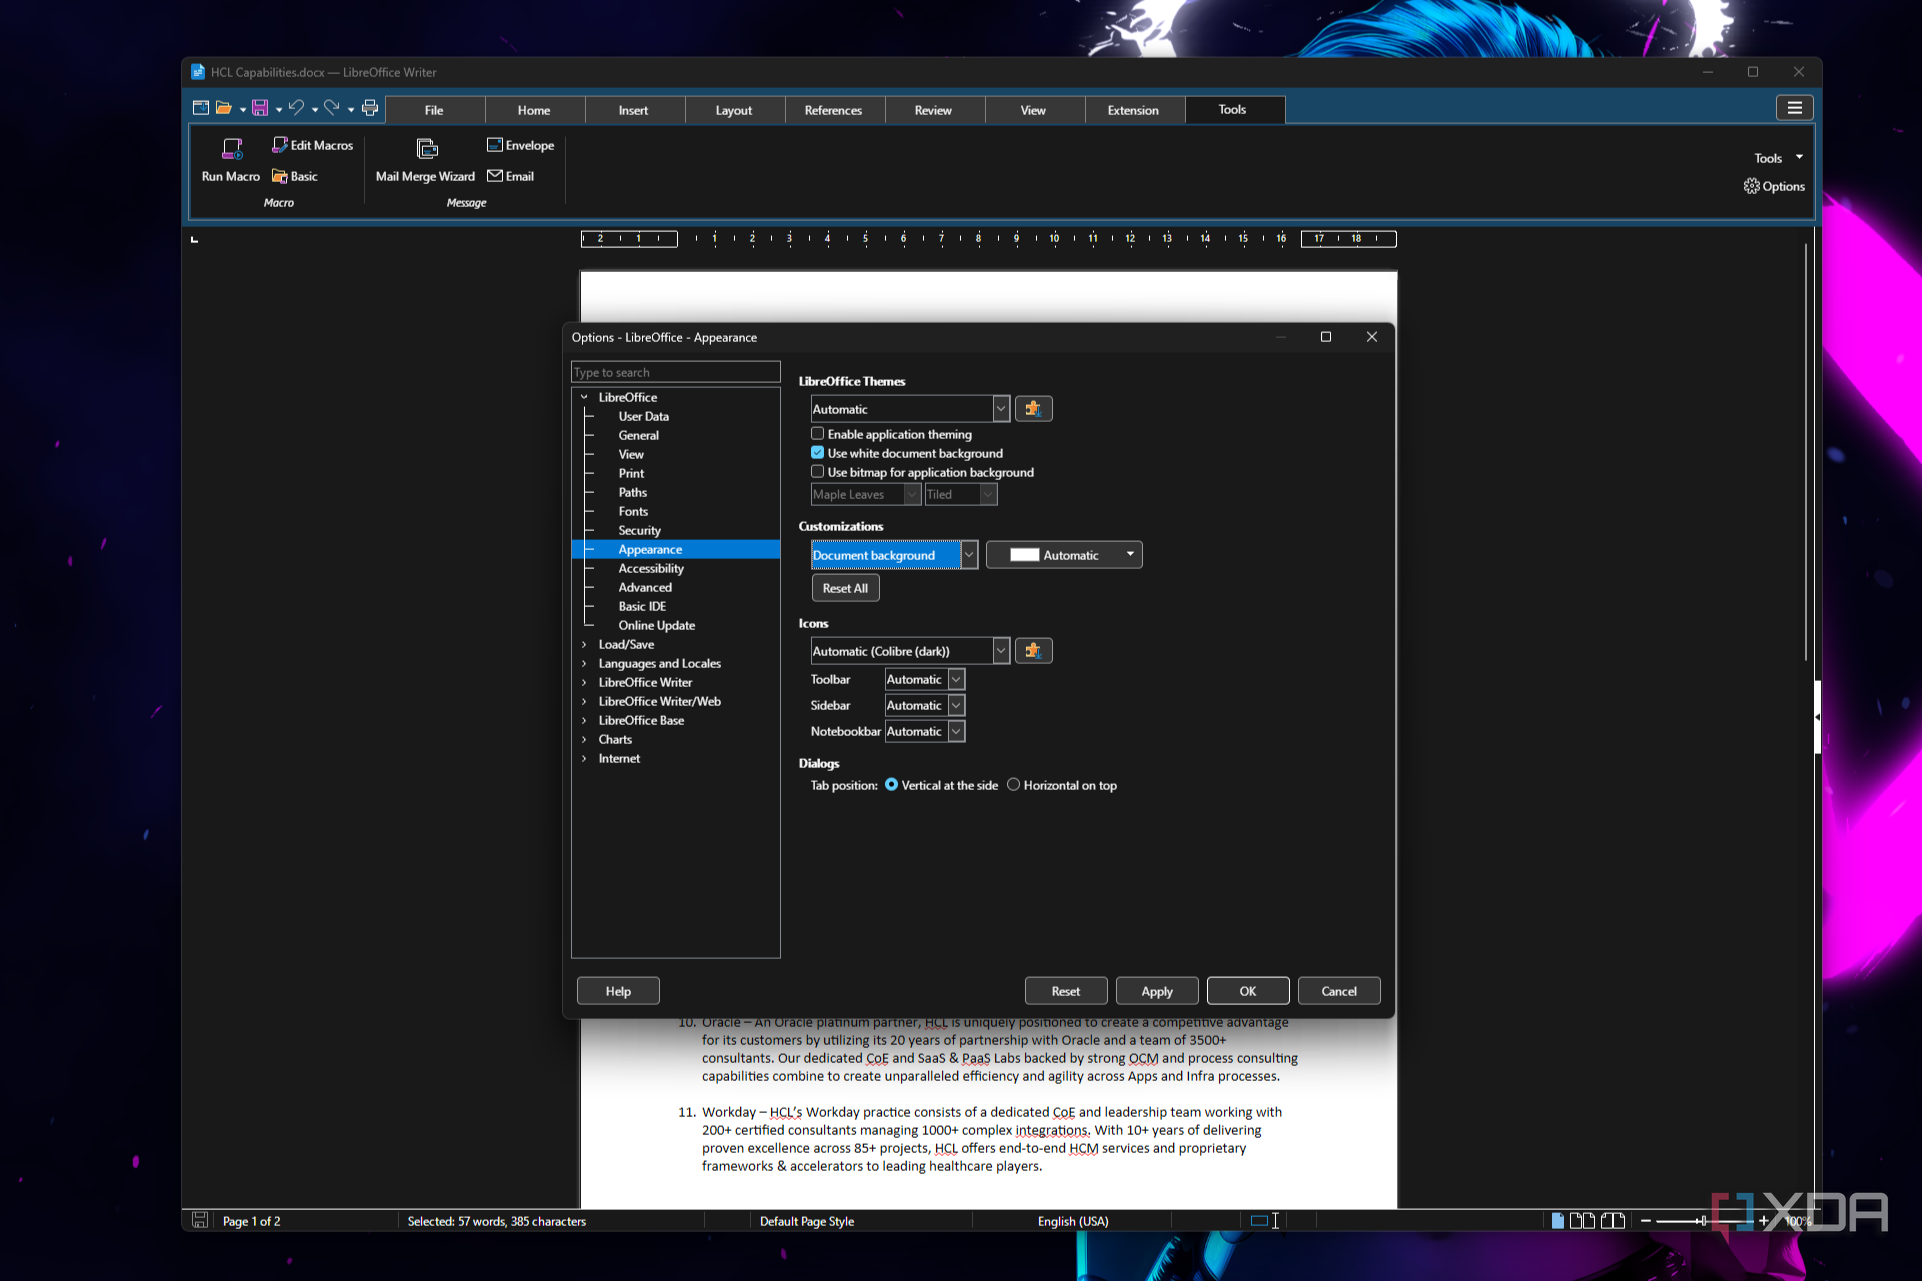Select multiple-page view in status bar
Screen dimensions: 1922x1281
[1582, 1220]
